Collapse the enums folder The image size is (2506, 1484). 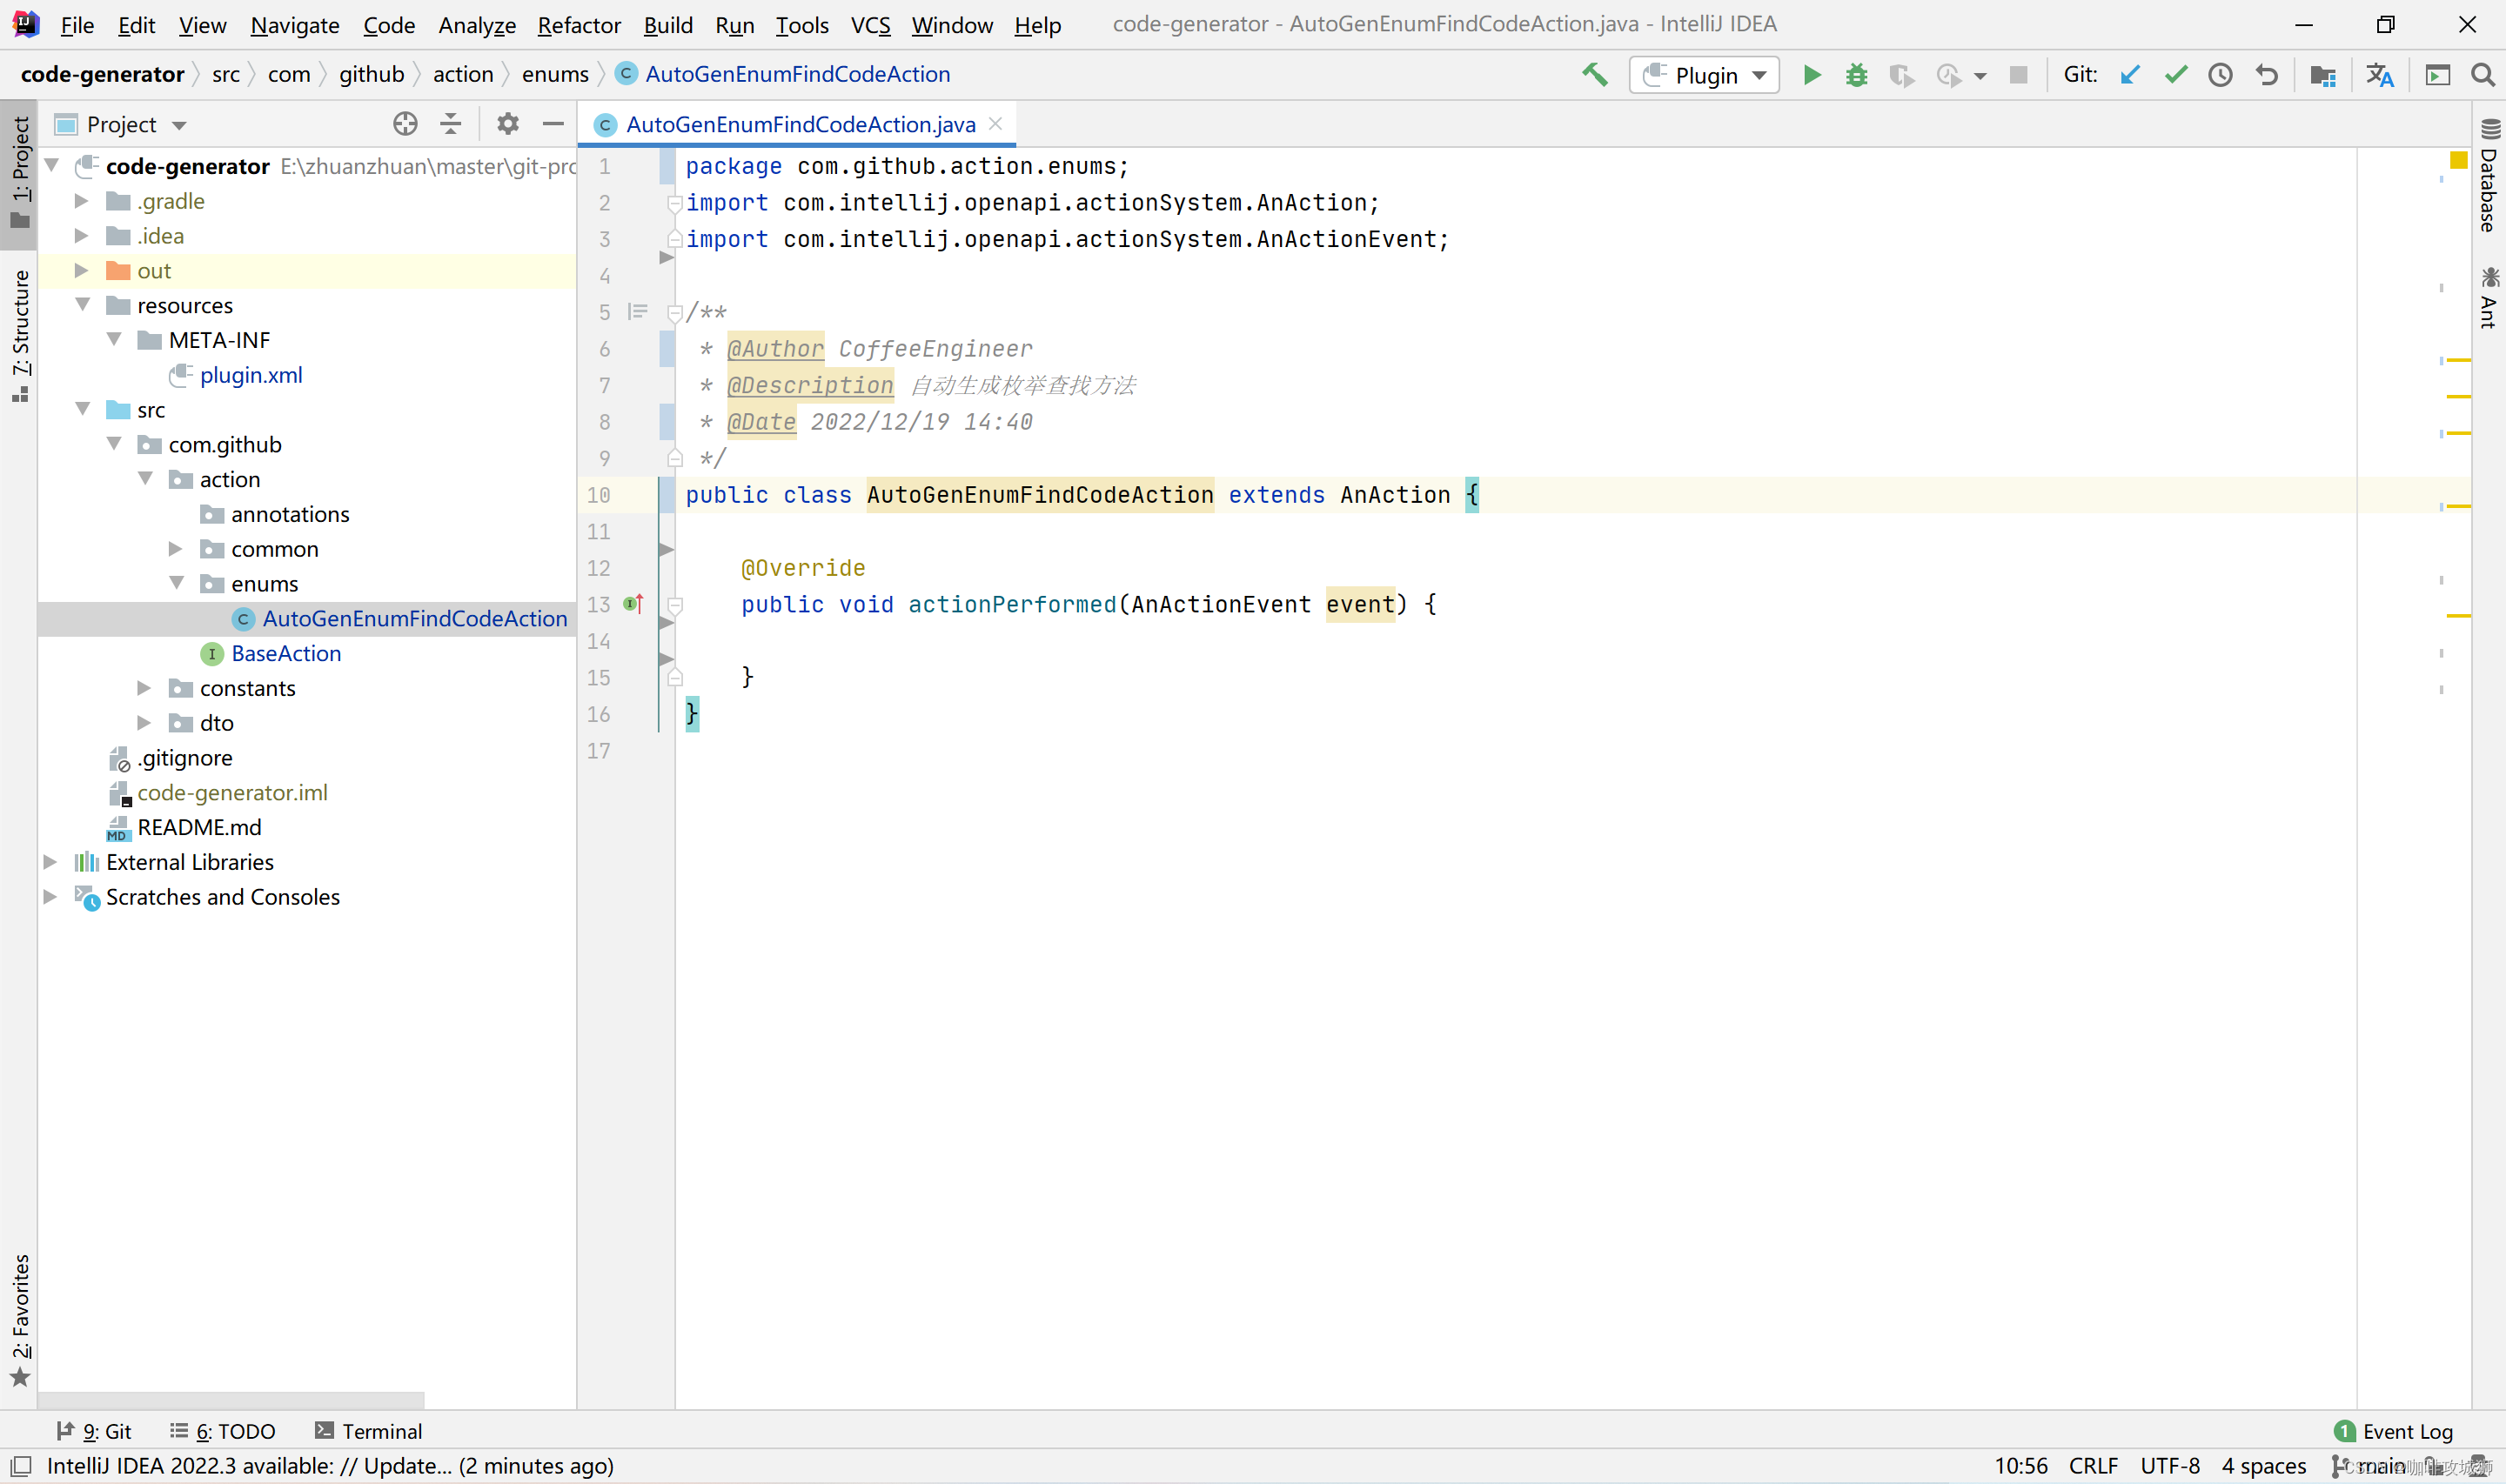[x=176, y=583]
